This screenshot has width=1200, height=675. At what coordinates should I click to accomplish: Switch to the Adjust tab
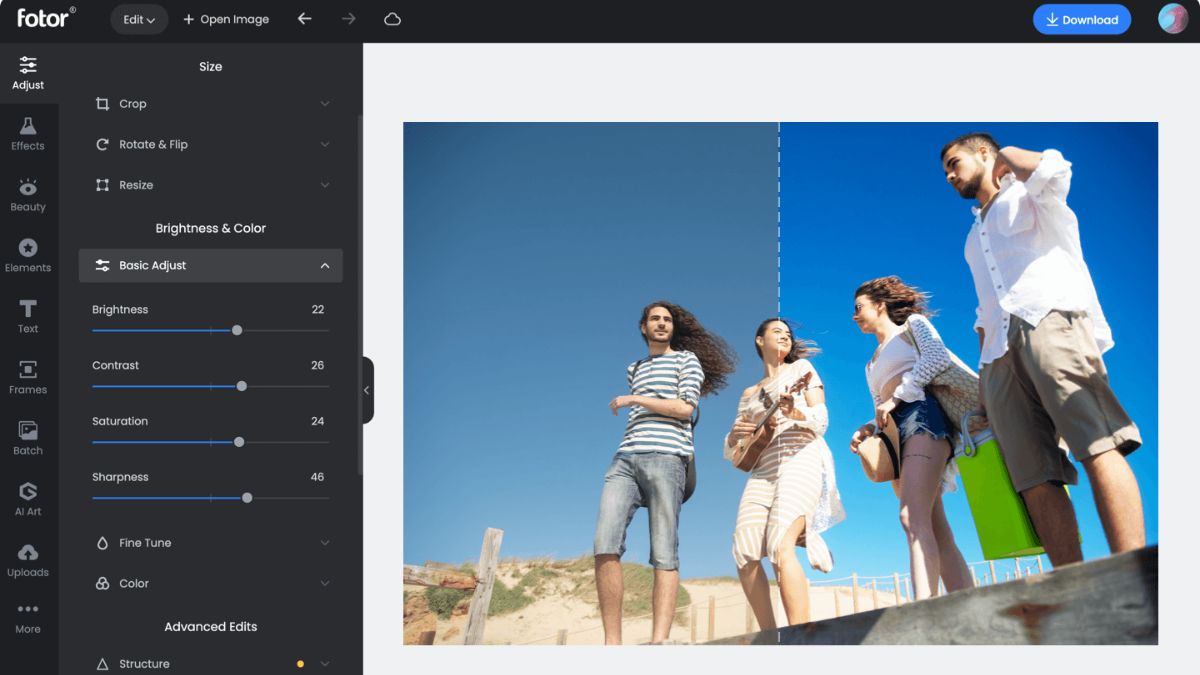28,72
